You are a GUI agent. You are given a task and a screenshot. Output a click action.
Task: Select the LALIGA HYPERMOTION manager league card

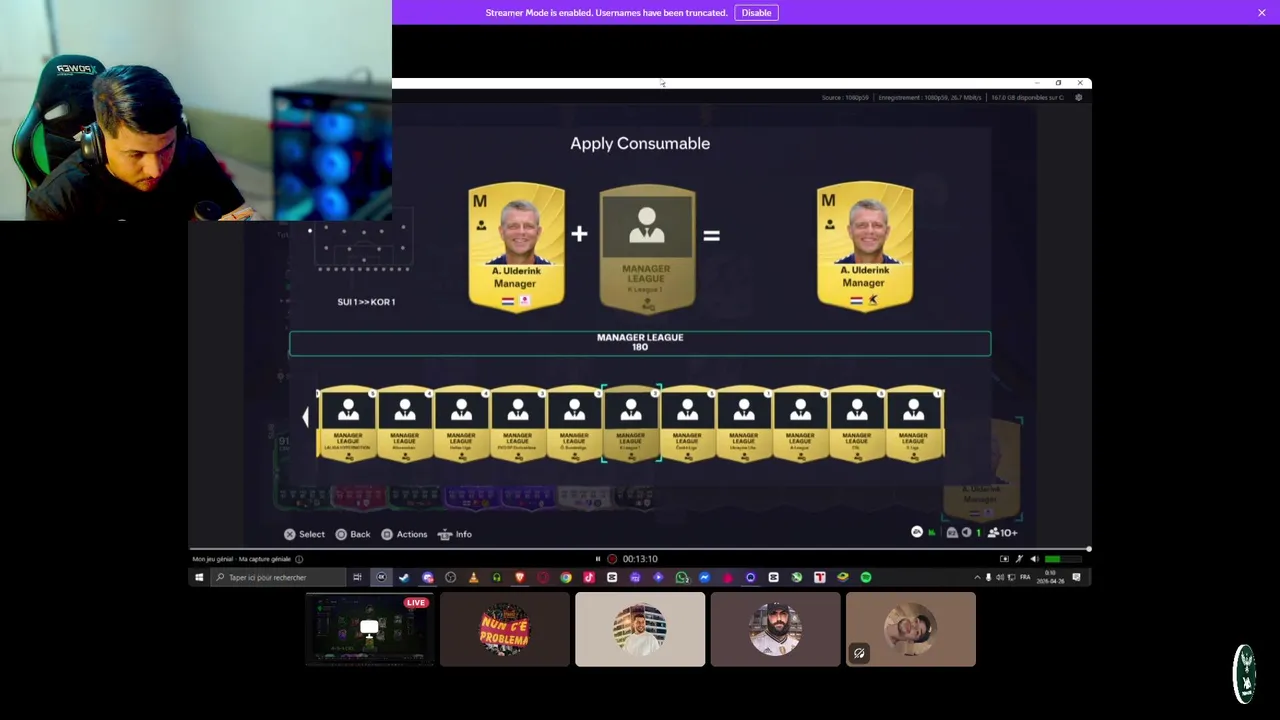pyautogui.click(x=347, y=424)
